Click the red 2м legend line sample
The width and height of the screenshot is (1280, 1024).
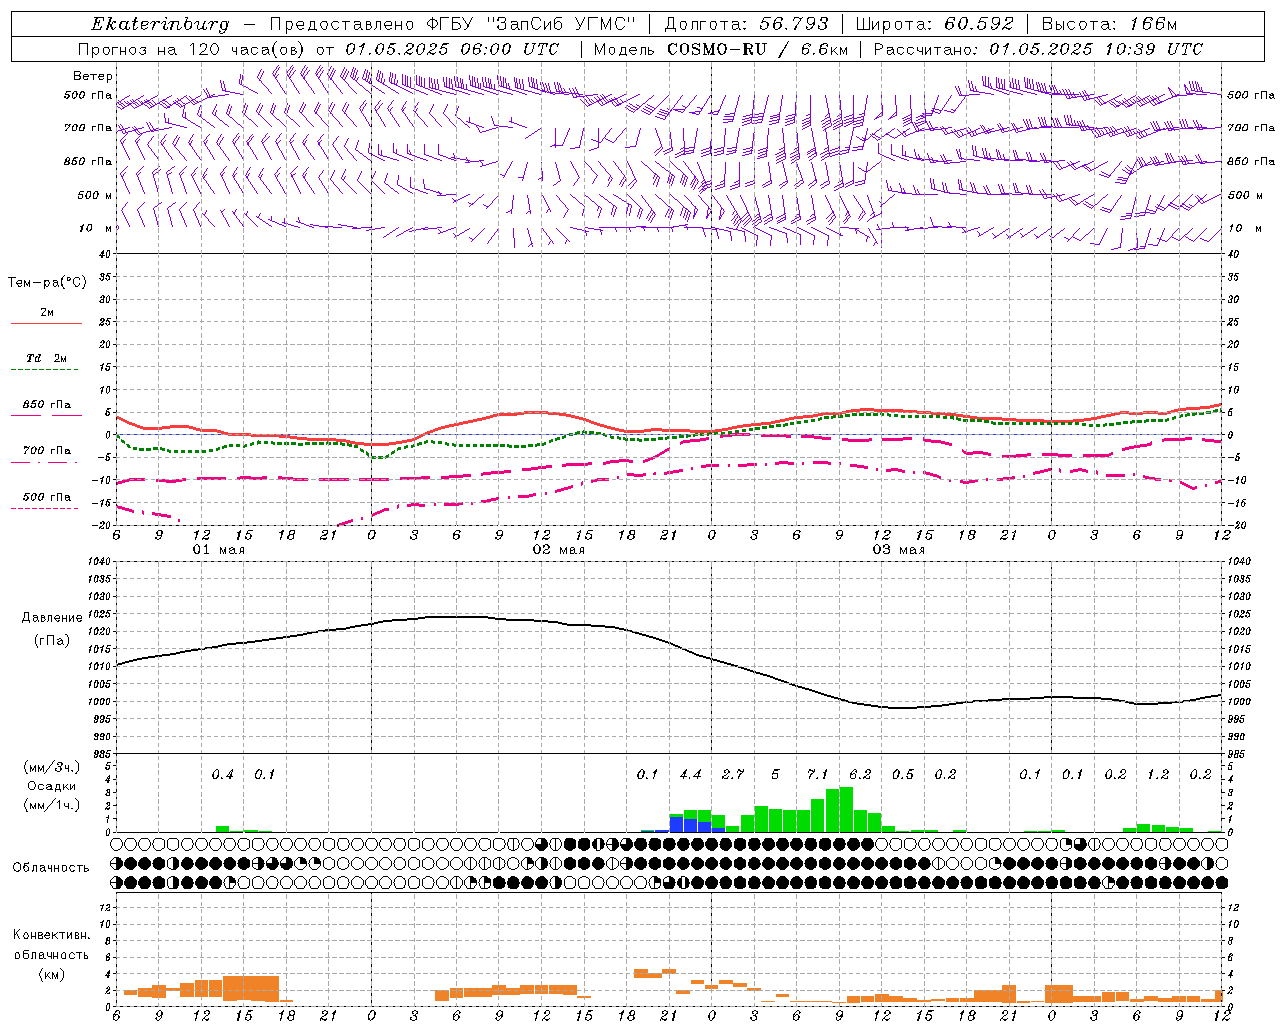47,323
